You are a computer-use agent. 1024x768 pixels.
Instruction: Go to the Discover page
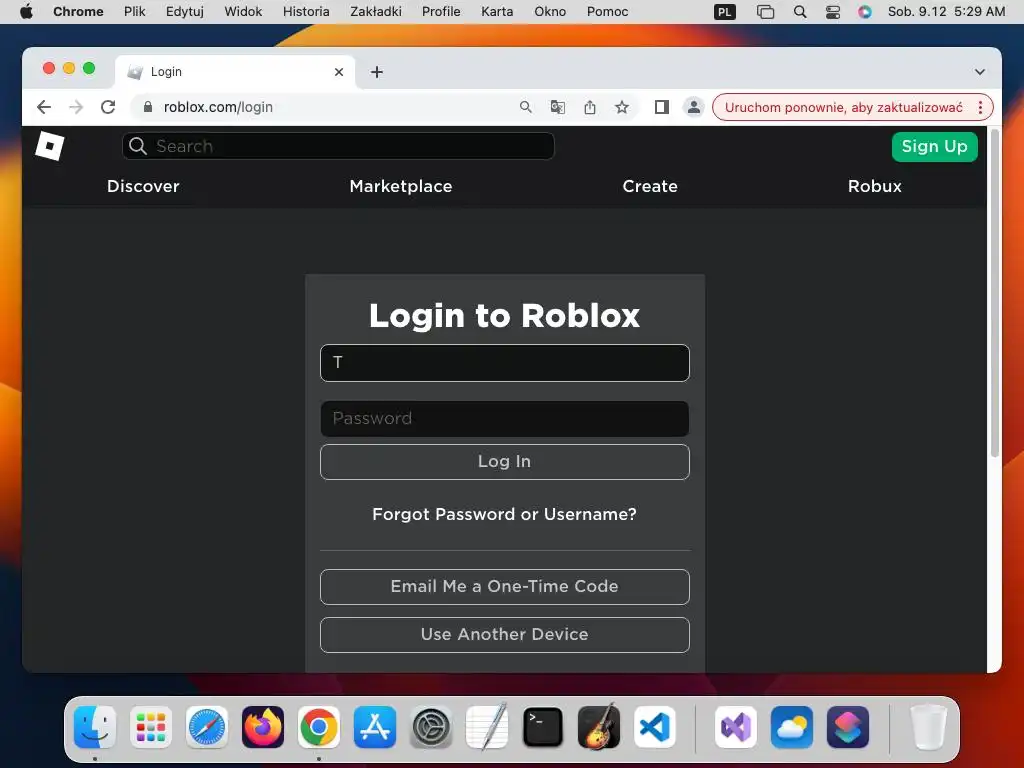pos(143,186)
